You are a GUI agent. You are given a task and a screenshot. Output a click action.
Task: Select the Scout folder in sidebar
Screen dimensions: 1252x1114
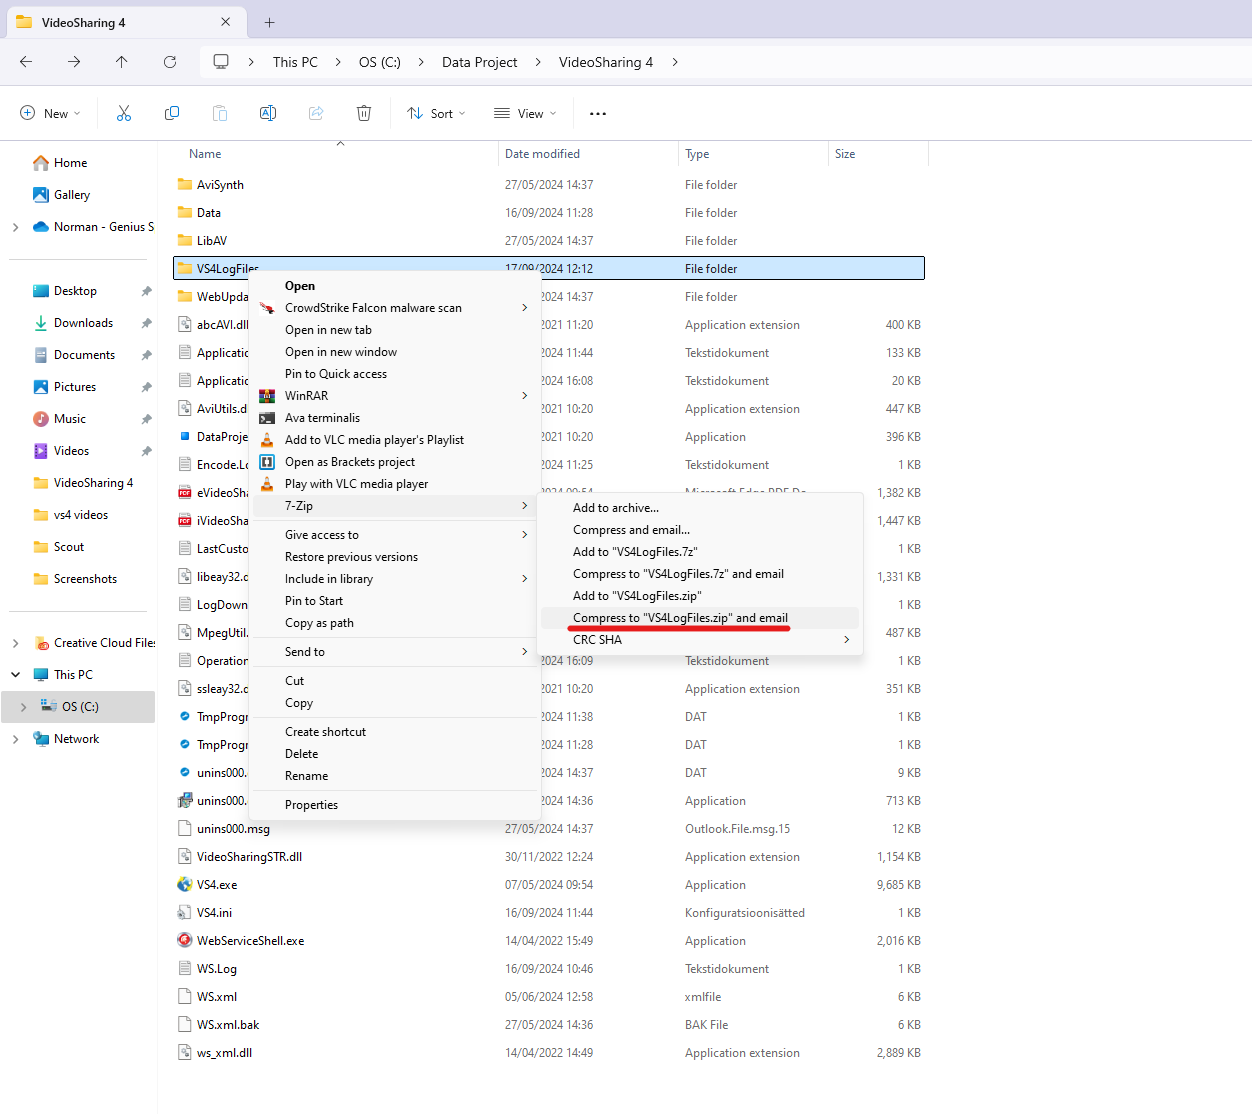[x=69, y=547]
